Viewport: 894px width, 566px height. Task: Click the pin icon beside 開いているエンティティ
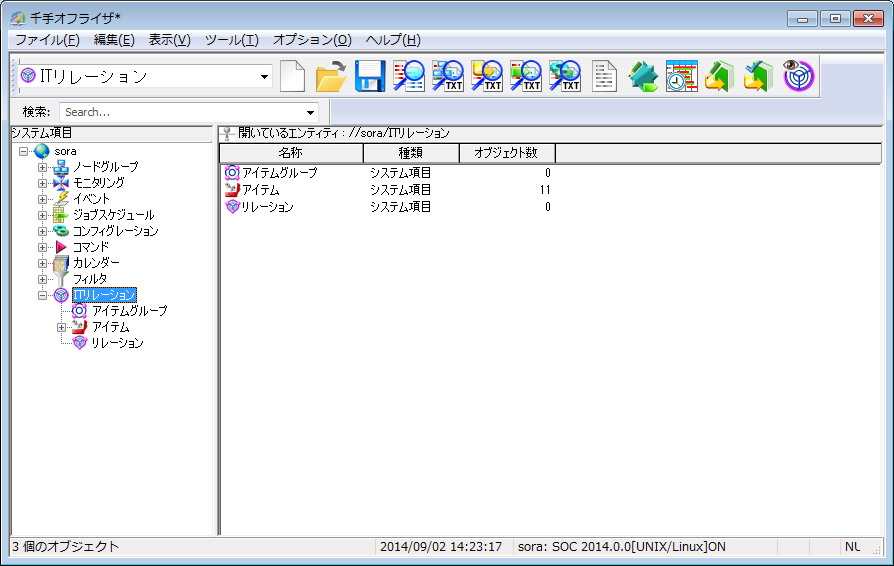pos(227,133)
